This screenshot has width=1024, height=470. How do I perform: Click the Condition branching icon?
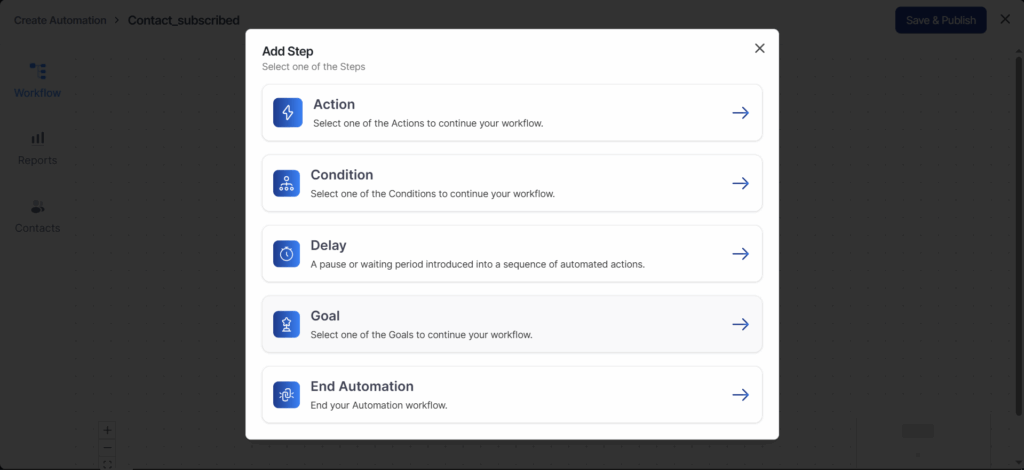(287, 183)
